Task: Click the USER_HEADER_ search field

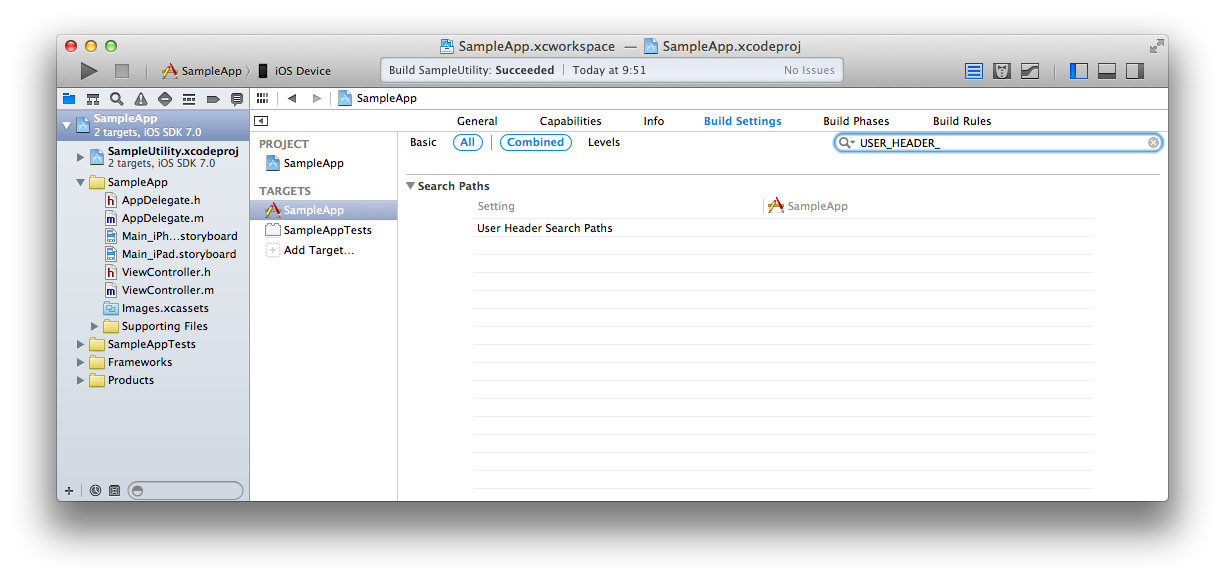Action: coord(1000,143)
